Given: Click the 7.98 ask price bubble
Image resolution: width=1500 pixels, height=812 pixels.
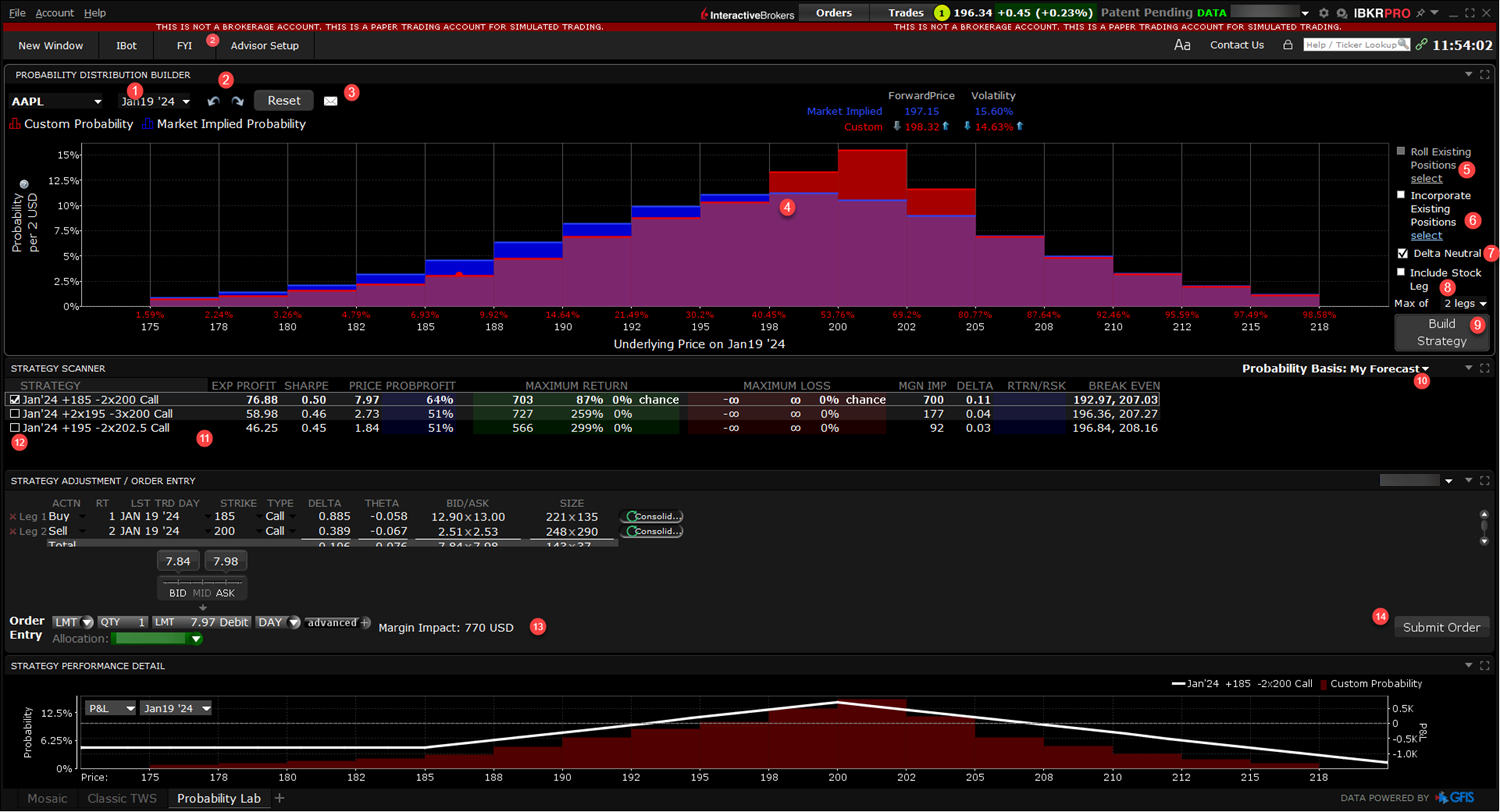Looking at the screenshot, I should (x=226, y=561).
